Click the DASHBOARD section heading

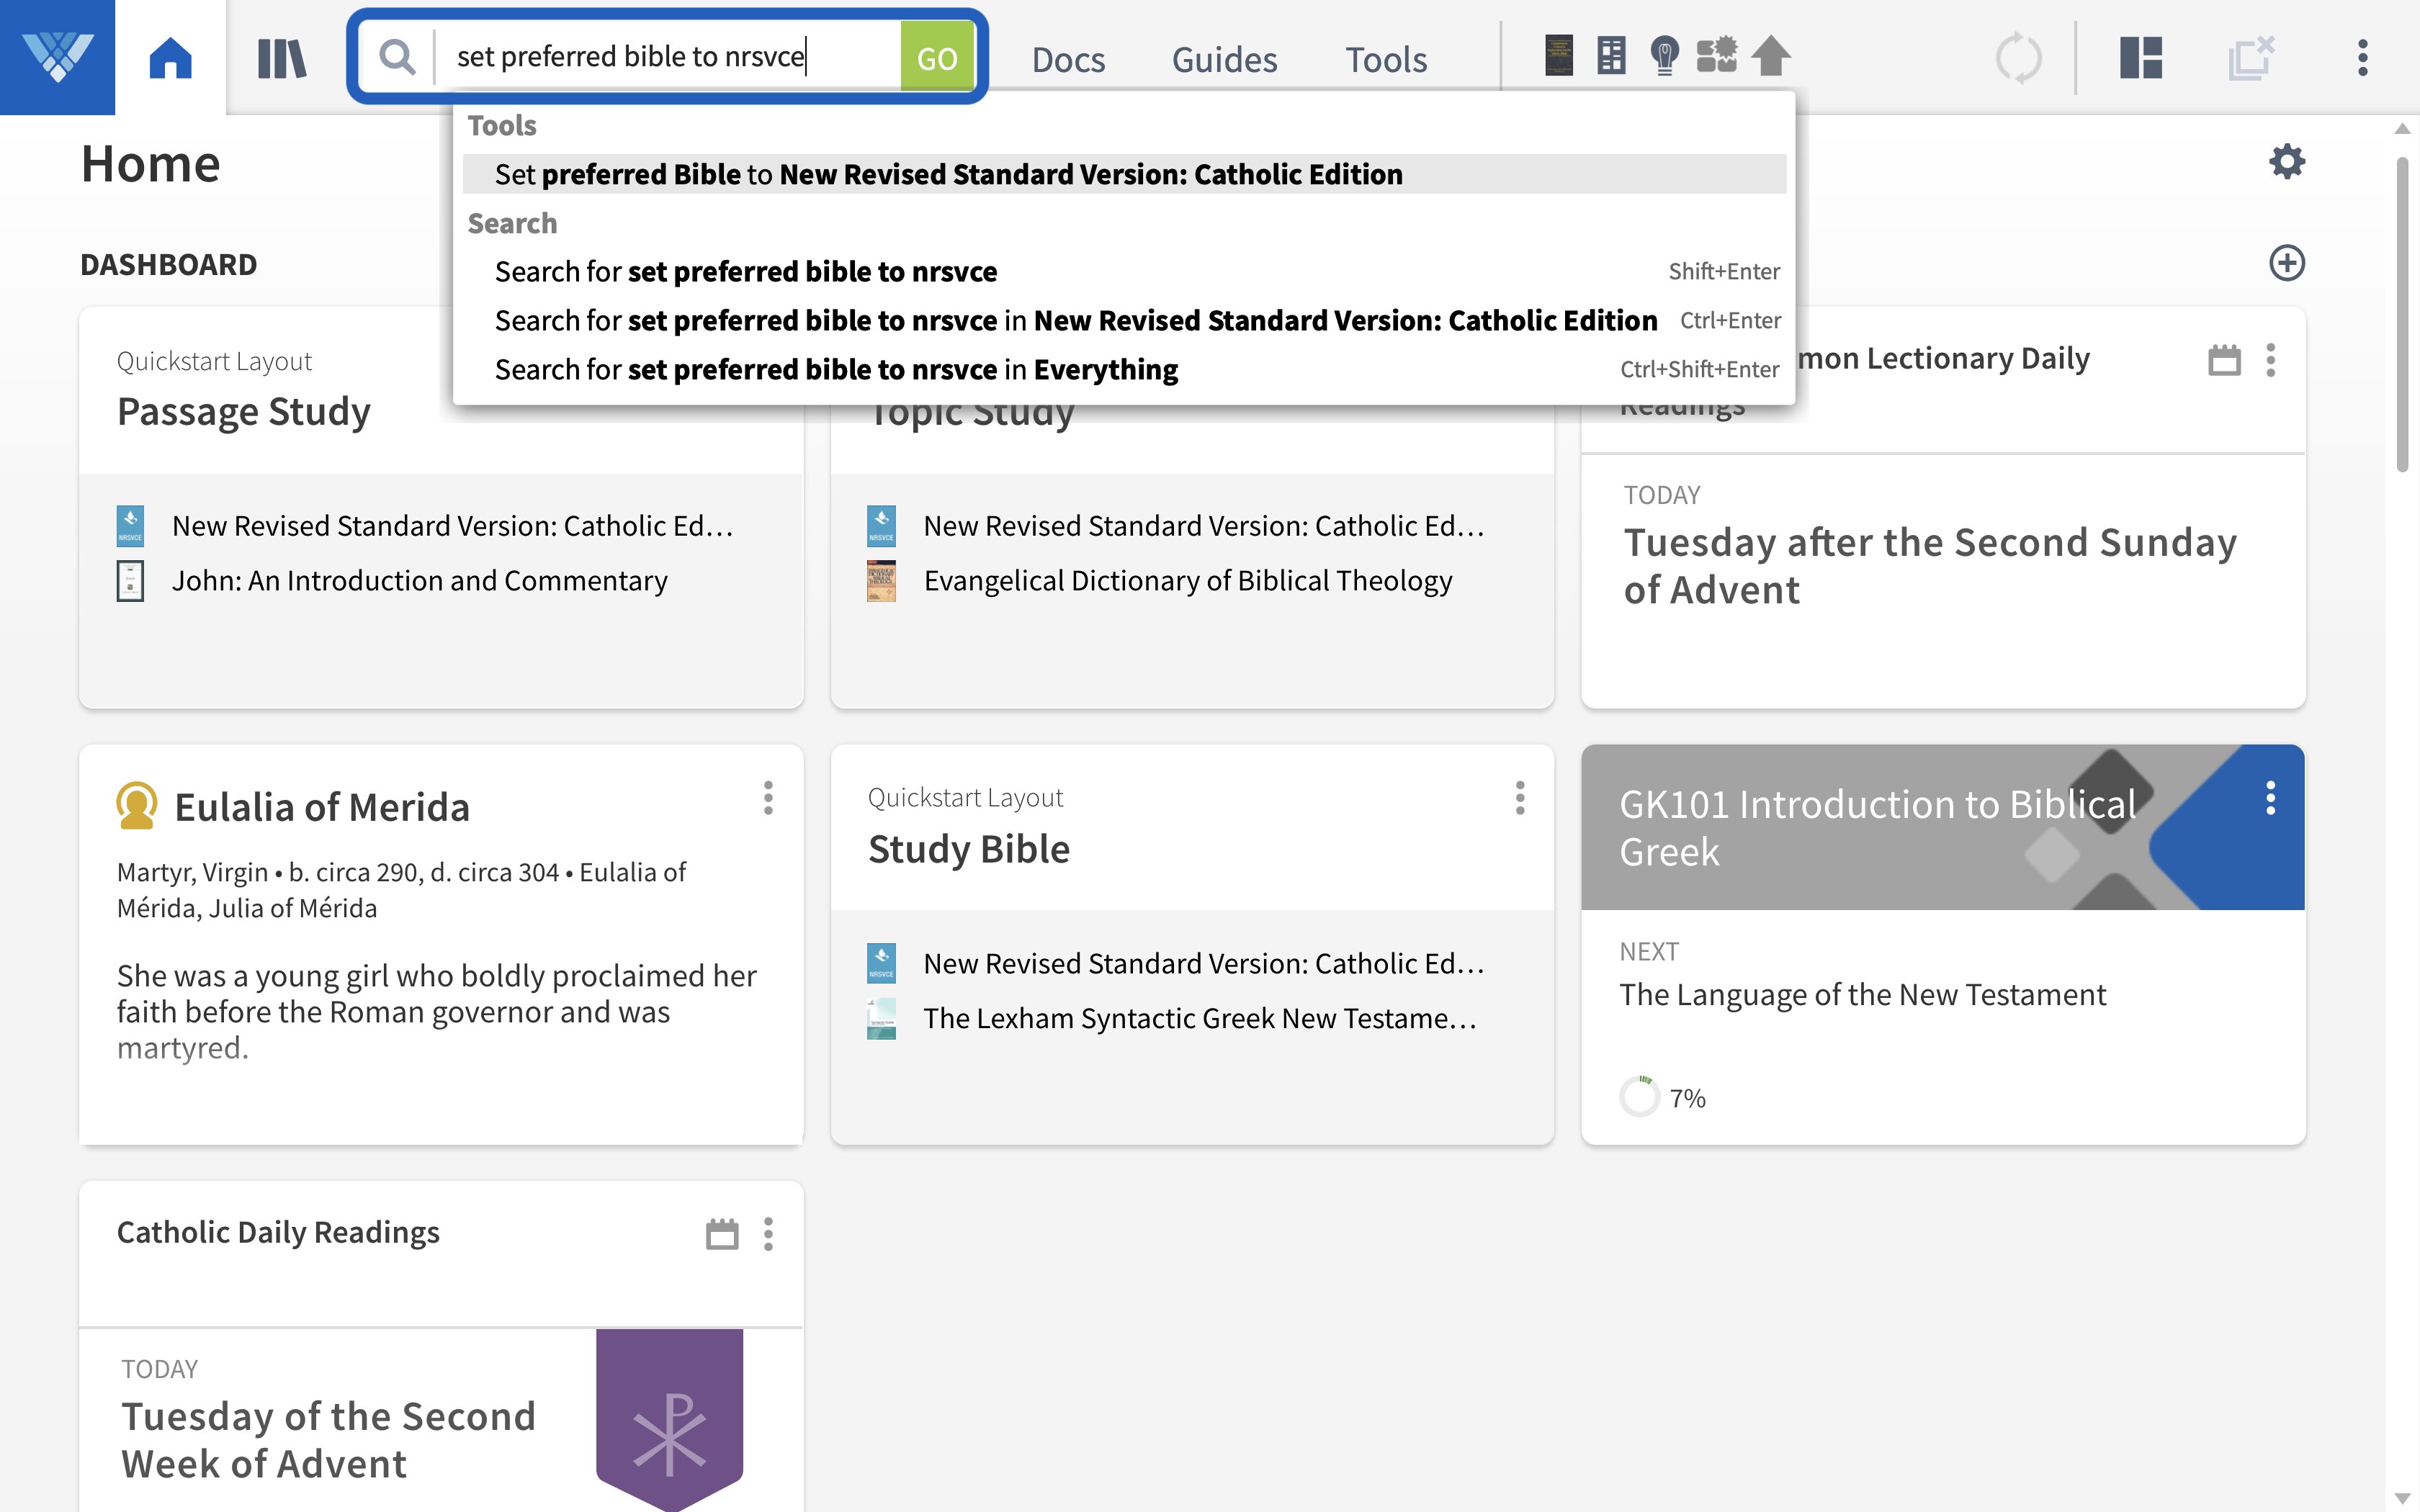(168, 265)
